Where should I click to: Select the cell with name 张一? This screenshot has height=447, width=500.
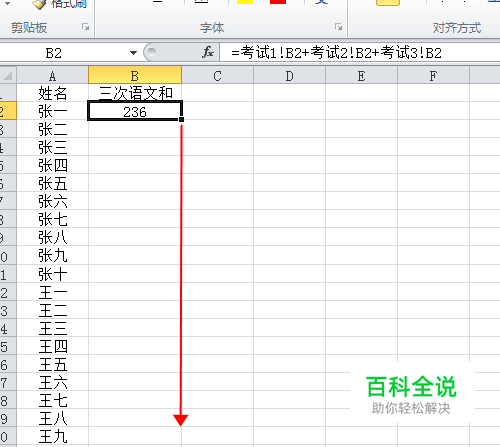pos(52,111)
